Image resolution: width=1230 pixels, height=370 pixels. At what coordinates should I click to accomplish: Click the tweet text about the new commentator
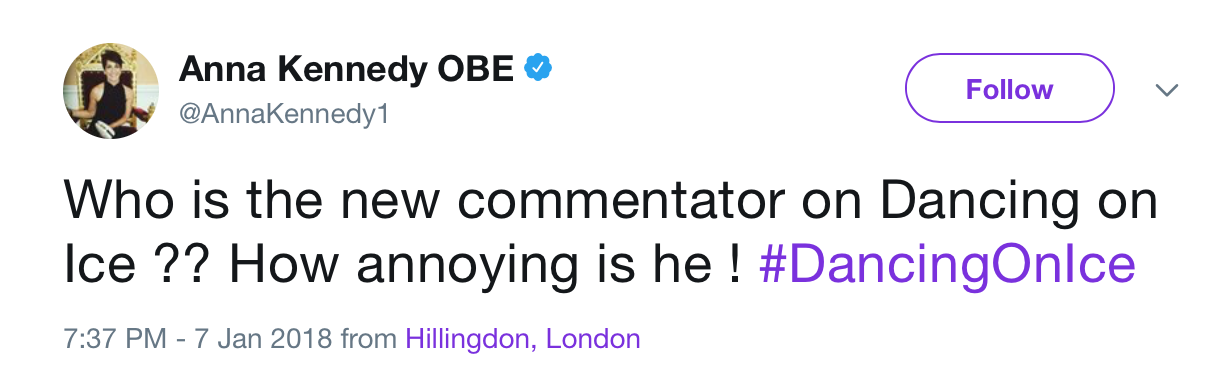(611, 233)
